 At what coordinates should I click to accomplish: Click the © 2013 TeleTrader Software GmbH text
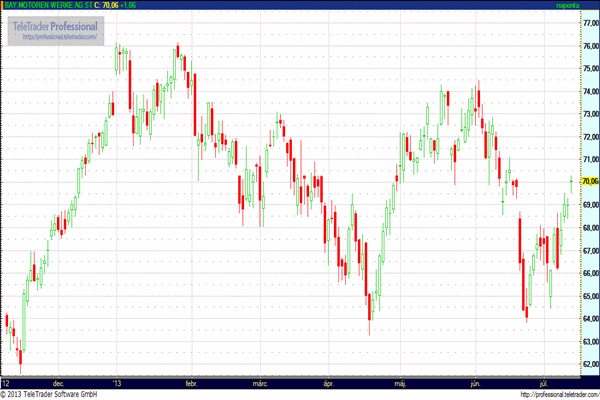(48, 394)
